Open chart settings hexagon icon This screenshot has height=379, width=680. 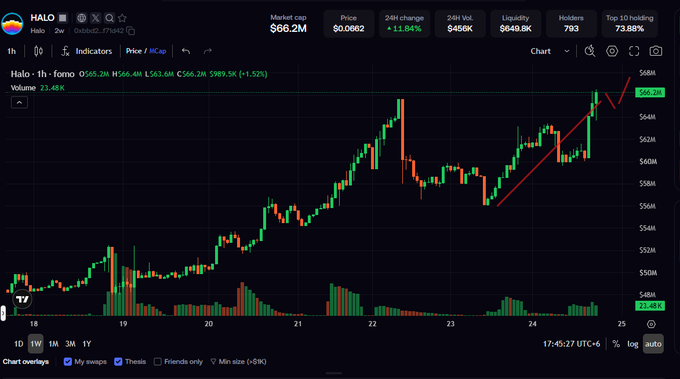click(x=612, y=51)
